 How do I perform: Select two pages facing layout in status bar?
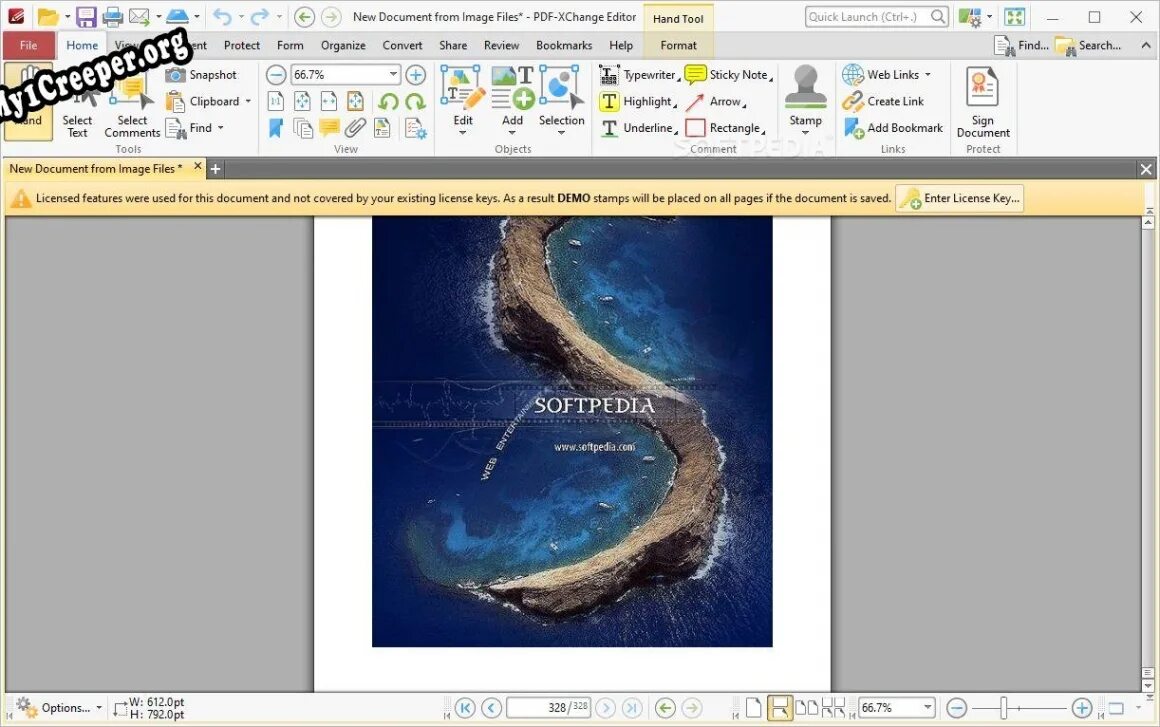point(806,708)
